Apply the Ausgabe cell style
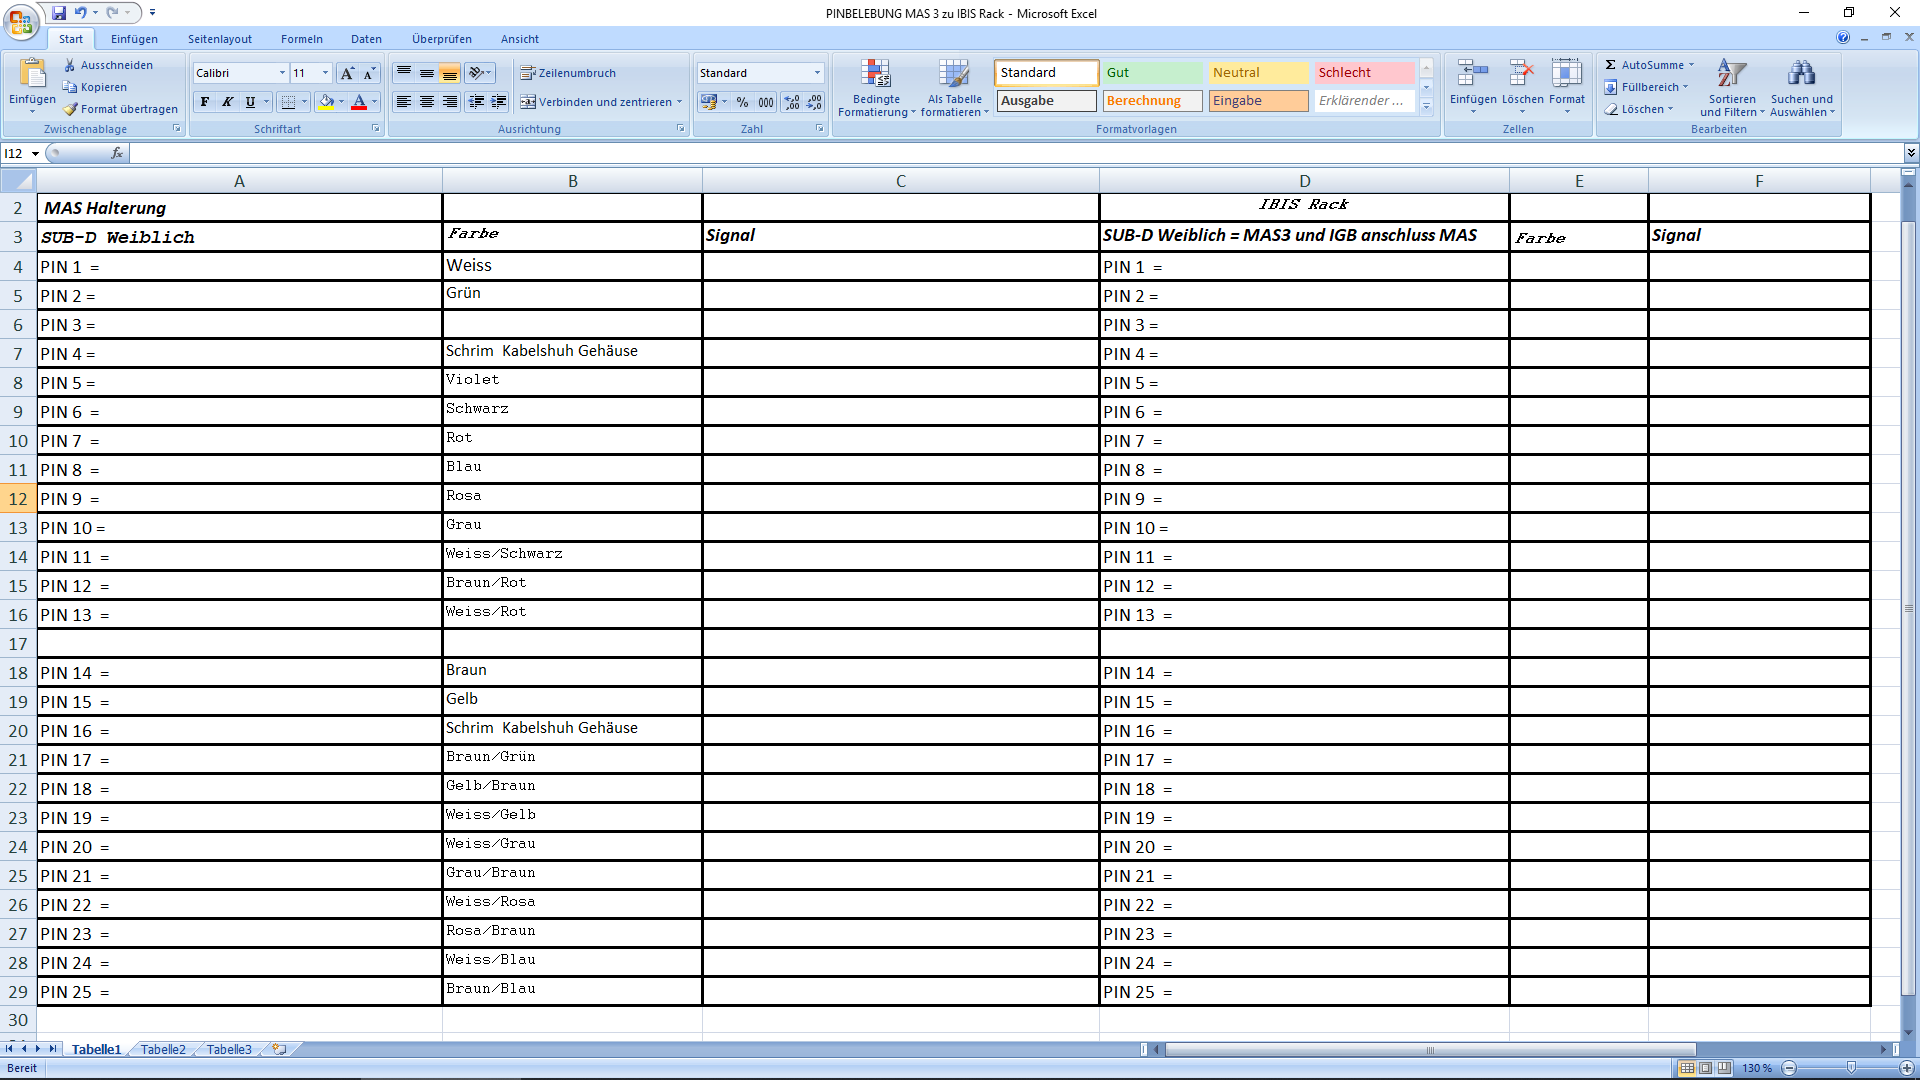This screenshot has width=1920, height=1080. (x=1046, y=101)
